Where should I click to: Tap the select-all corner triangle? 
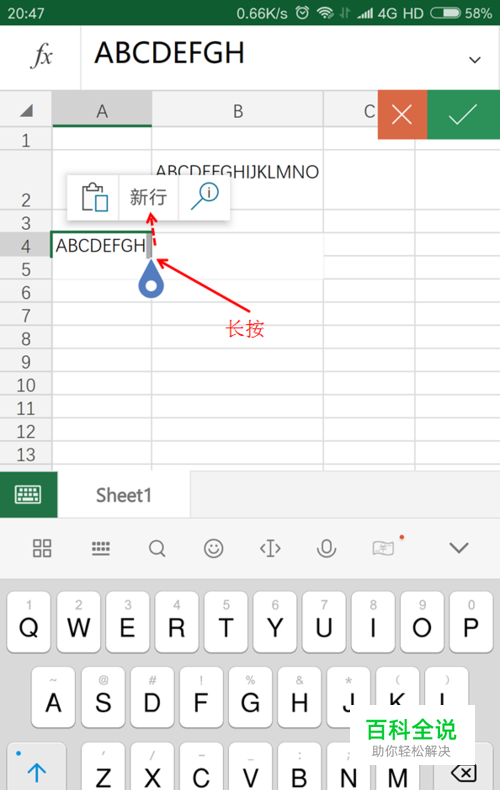(26, 110)
